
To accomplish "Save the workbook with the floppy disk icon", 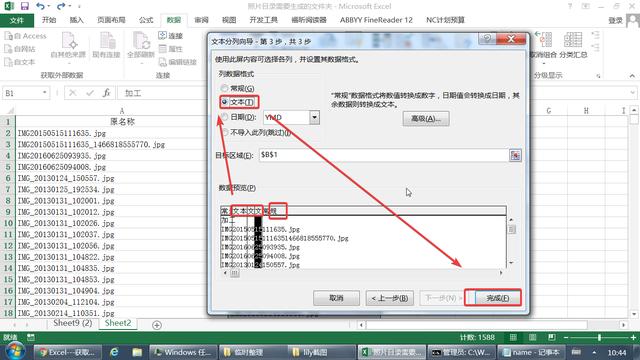I will pyautogui.click(x=24, y=6).
